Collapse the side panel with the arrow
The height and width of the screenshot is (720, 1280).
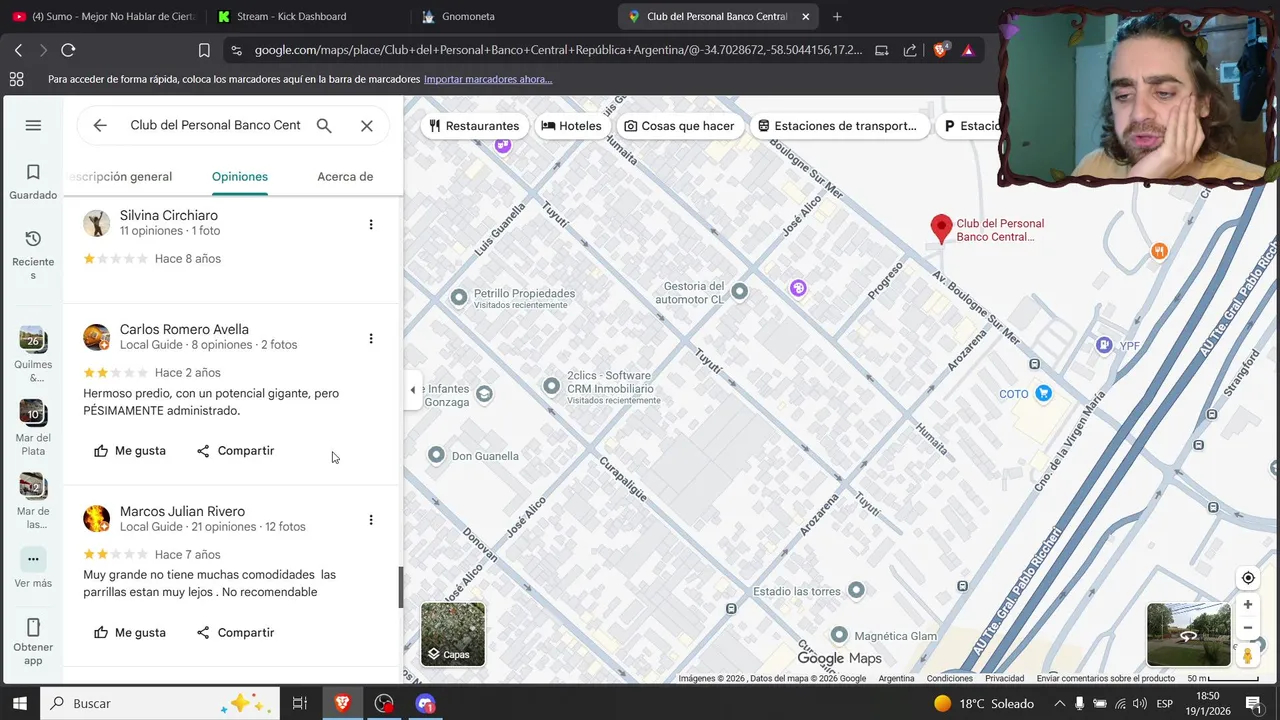[x=412, y=390]
